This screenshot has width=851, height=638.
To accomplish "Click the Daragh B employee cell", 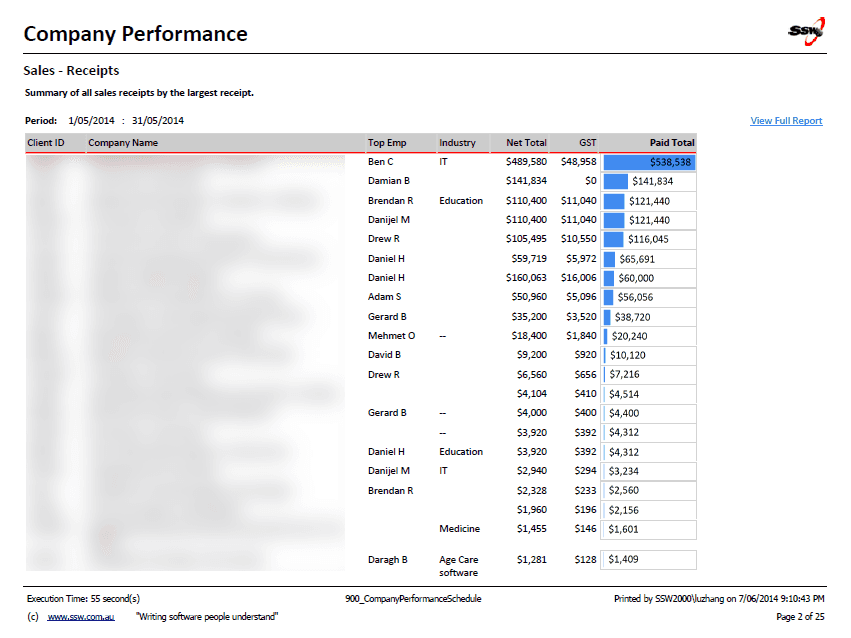I will (x=387, y=560).
